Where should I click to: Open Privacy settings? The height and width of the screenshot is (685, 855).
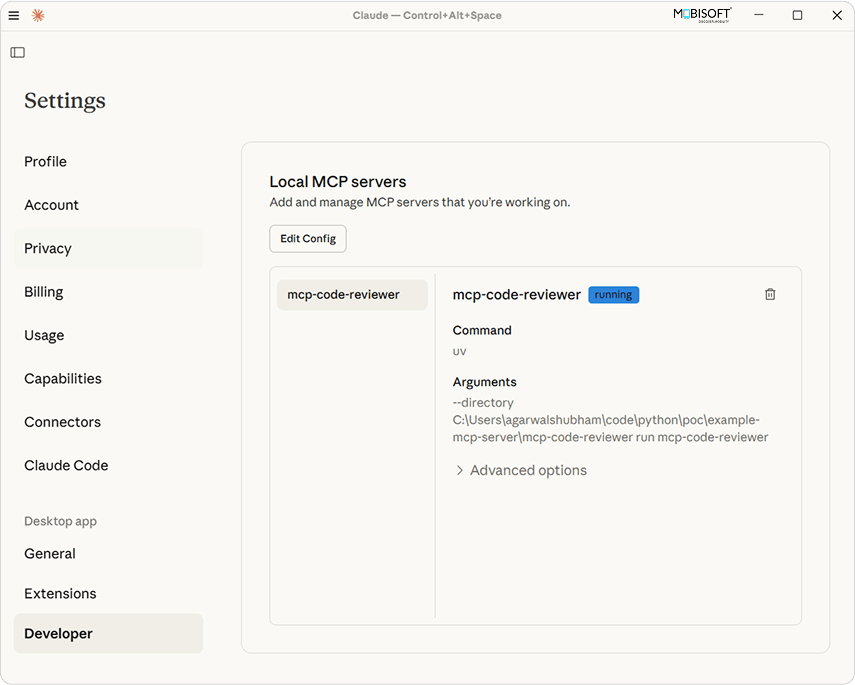pos(48,249)
